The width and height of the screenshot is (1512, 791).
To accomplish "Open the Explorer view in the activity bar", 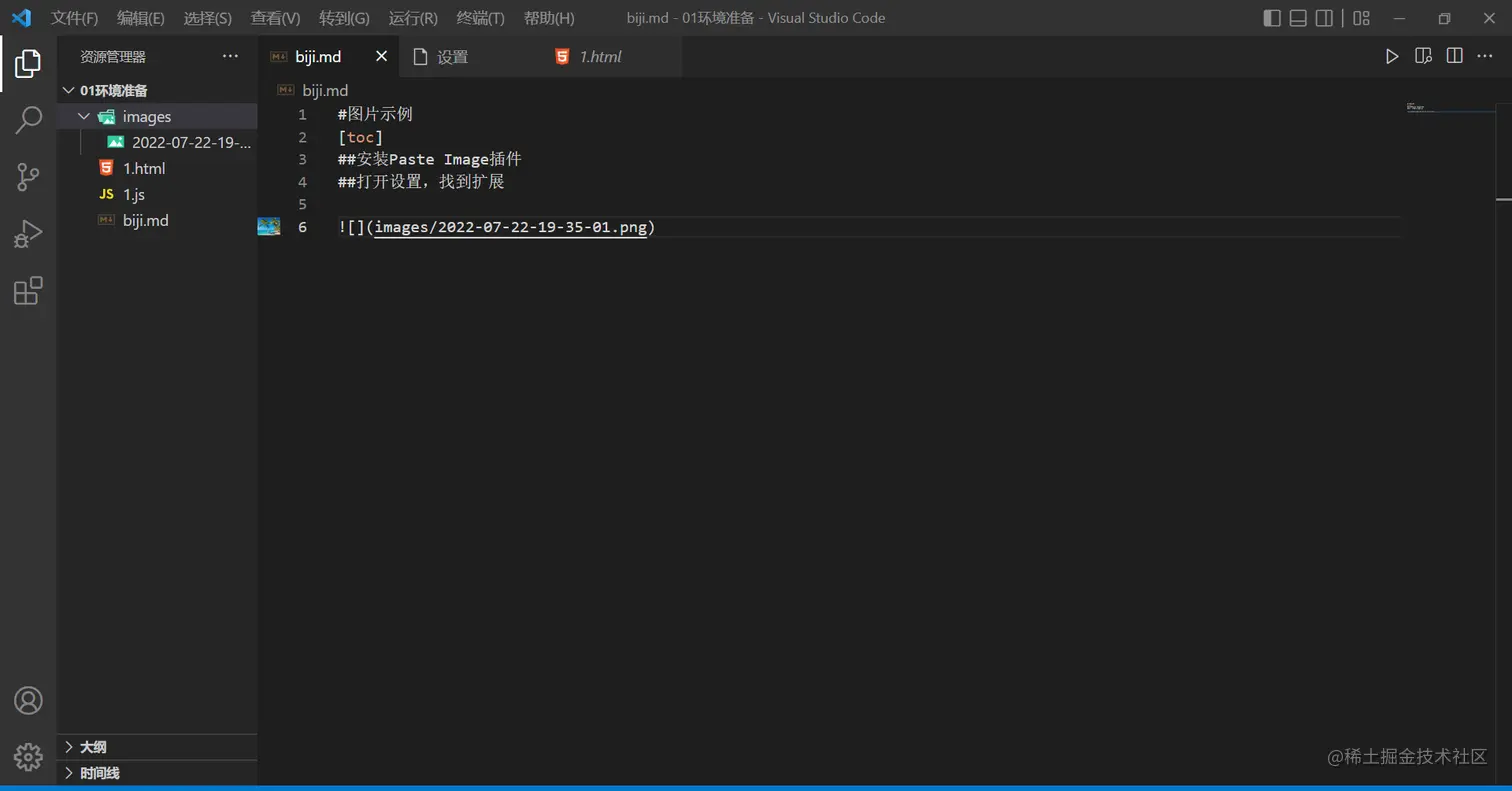I will [x=28, y=65].
